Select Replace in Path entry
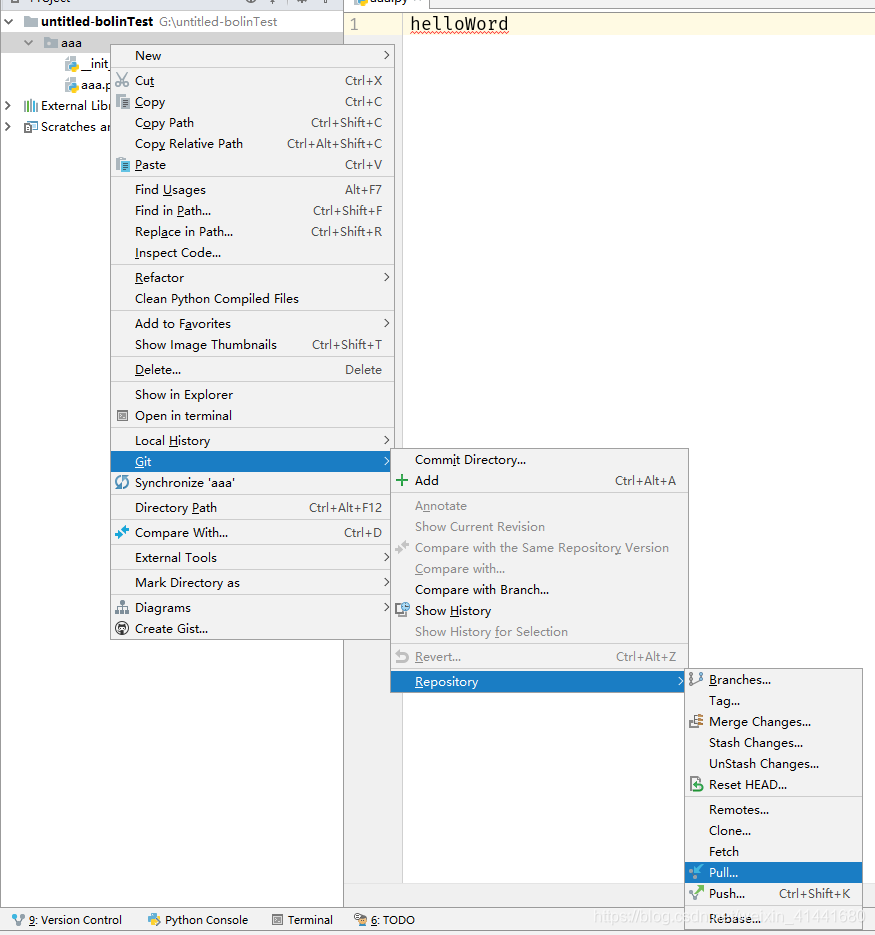This screenshot has height=935, width=875. pyautogui.click(x=252, y=231)
